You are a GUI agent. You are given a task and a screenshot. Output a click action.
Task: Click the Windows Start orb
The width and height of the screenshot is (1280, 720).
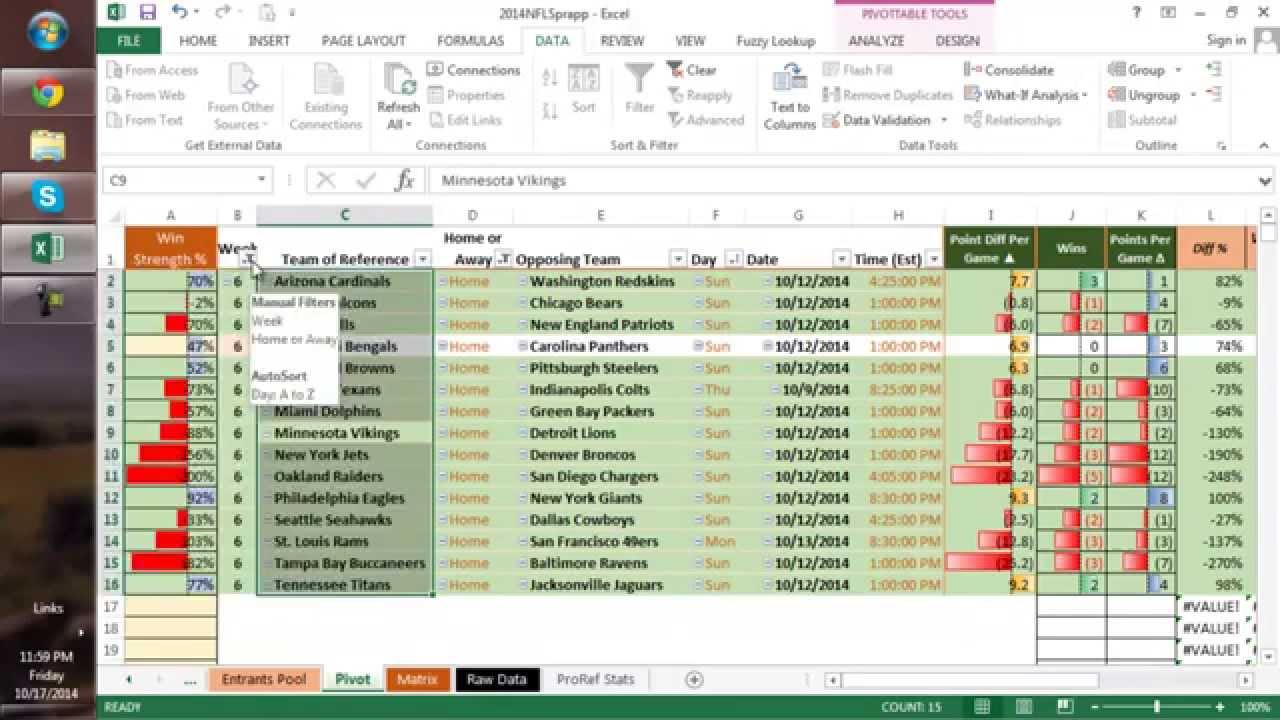coord(47,31)
